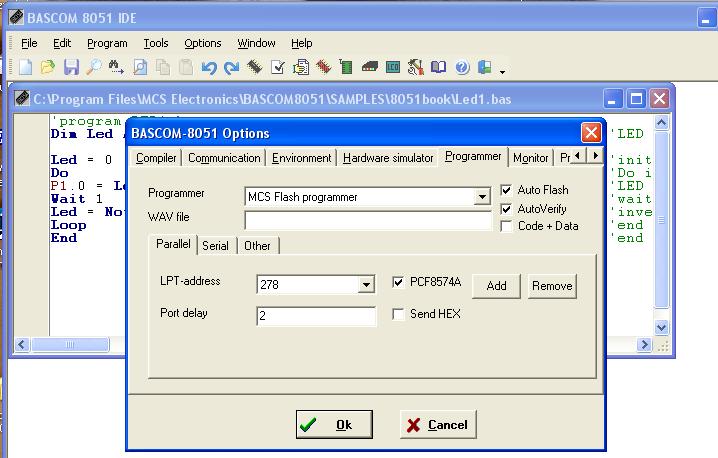Viewport: 718px width, 458px height.
Task: Click the Led1.bas window document icon
Action: tap(22, 98)
